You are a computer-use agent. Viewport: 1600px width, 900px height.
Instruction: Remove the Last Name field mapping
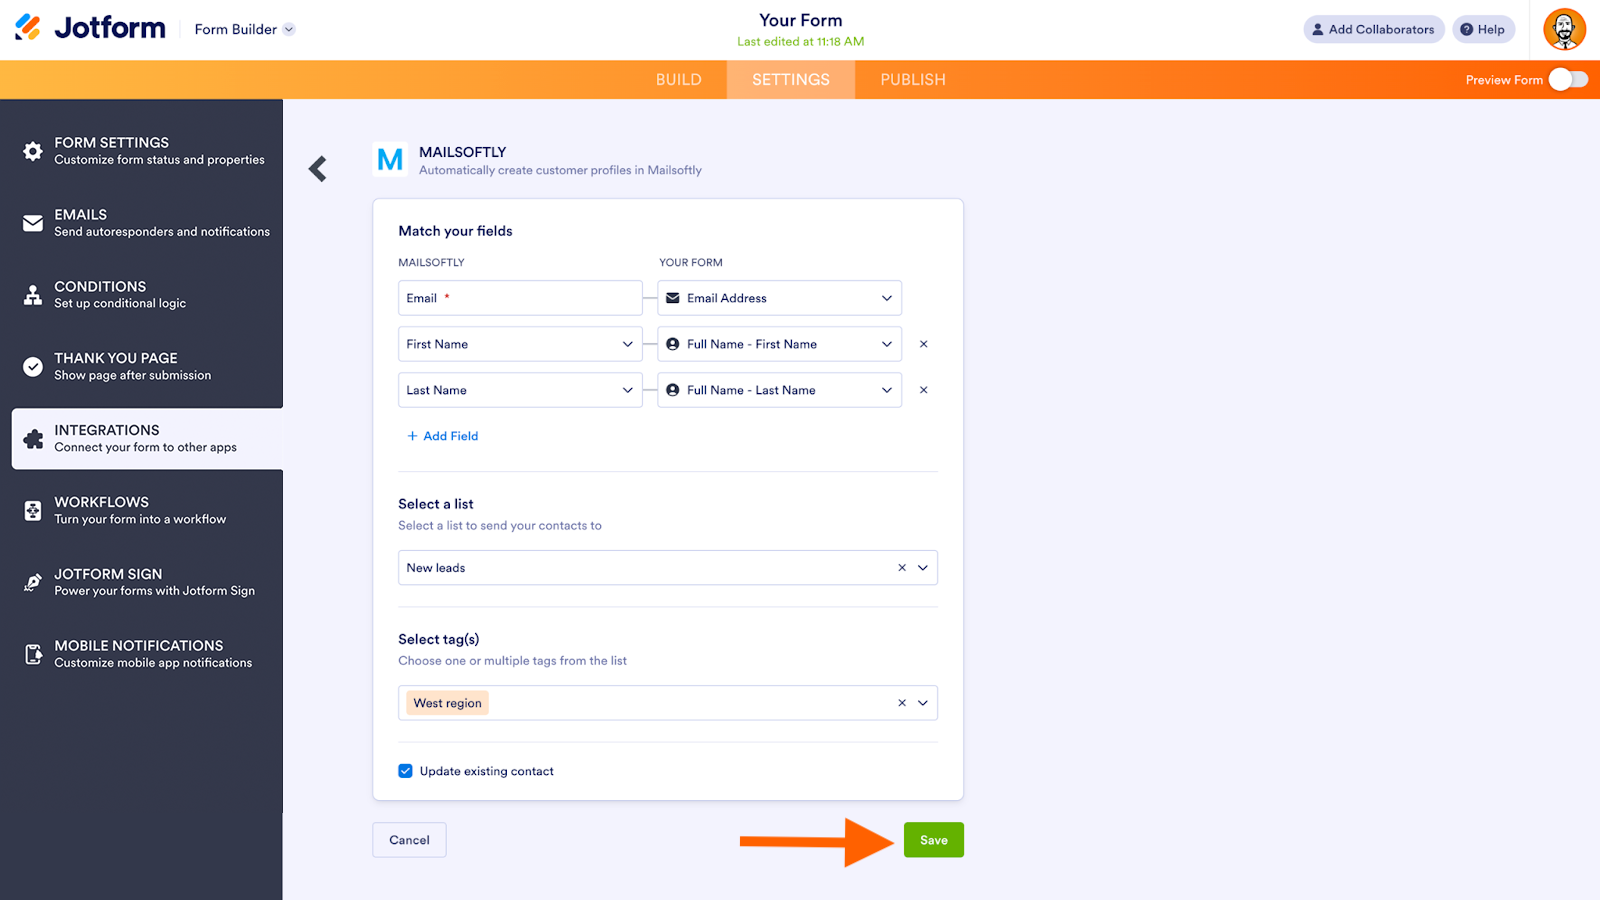[923, 390]
